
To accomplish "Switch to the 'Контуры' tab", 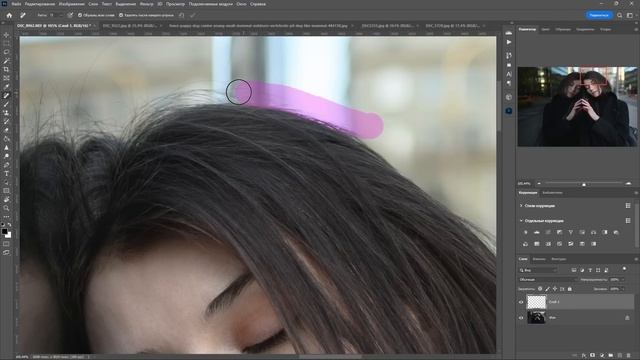I will click(559, 259).
